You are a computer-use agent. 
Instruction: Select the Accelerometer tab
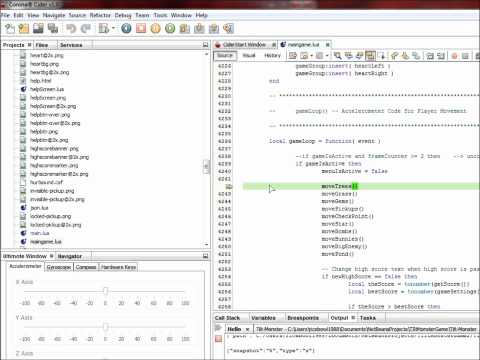pos(25,266)
